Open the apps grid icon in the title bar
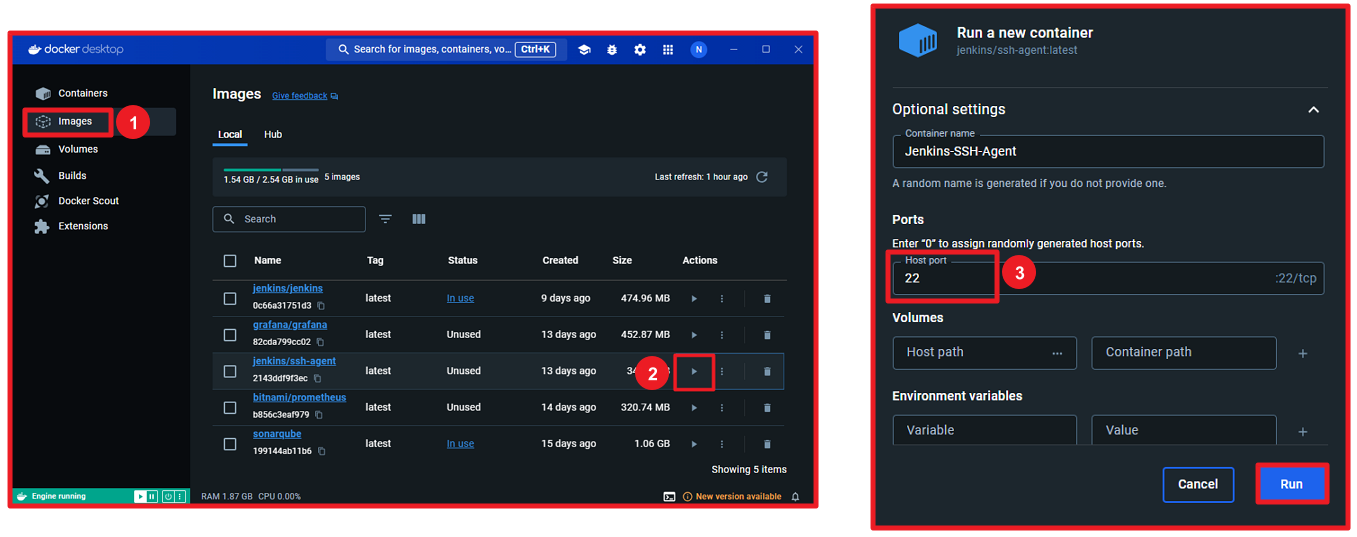This screenshot has height=537, width=1357. (x=668, y=49)
